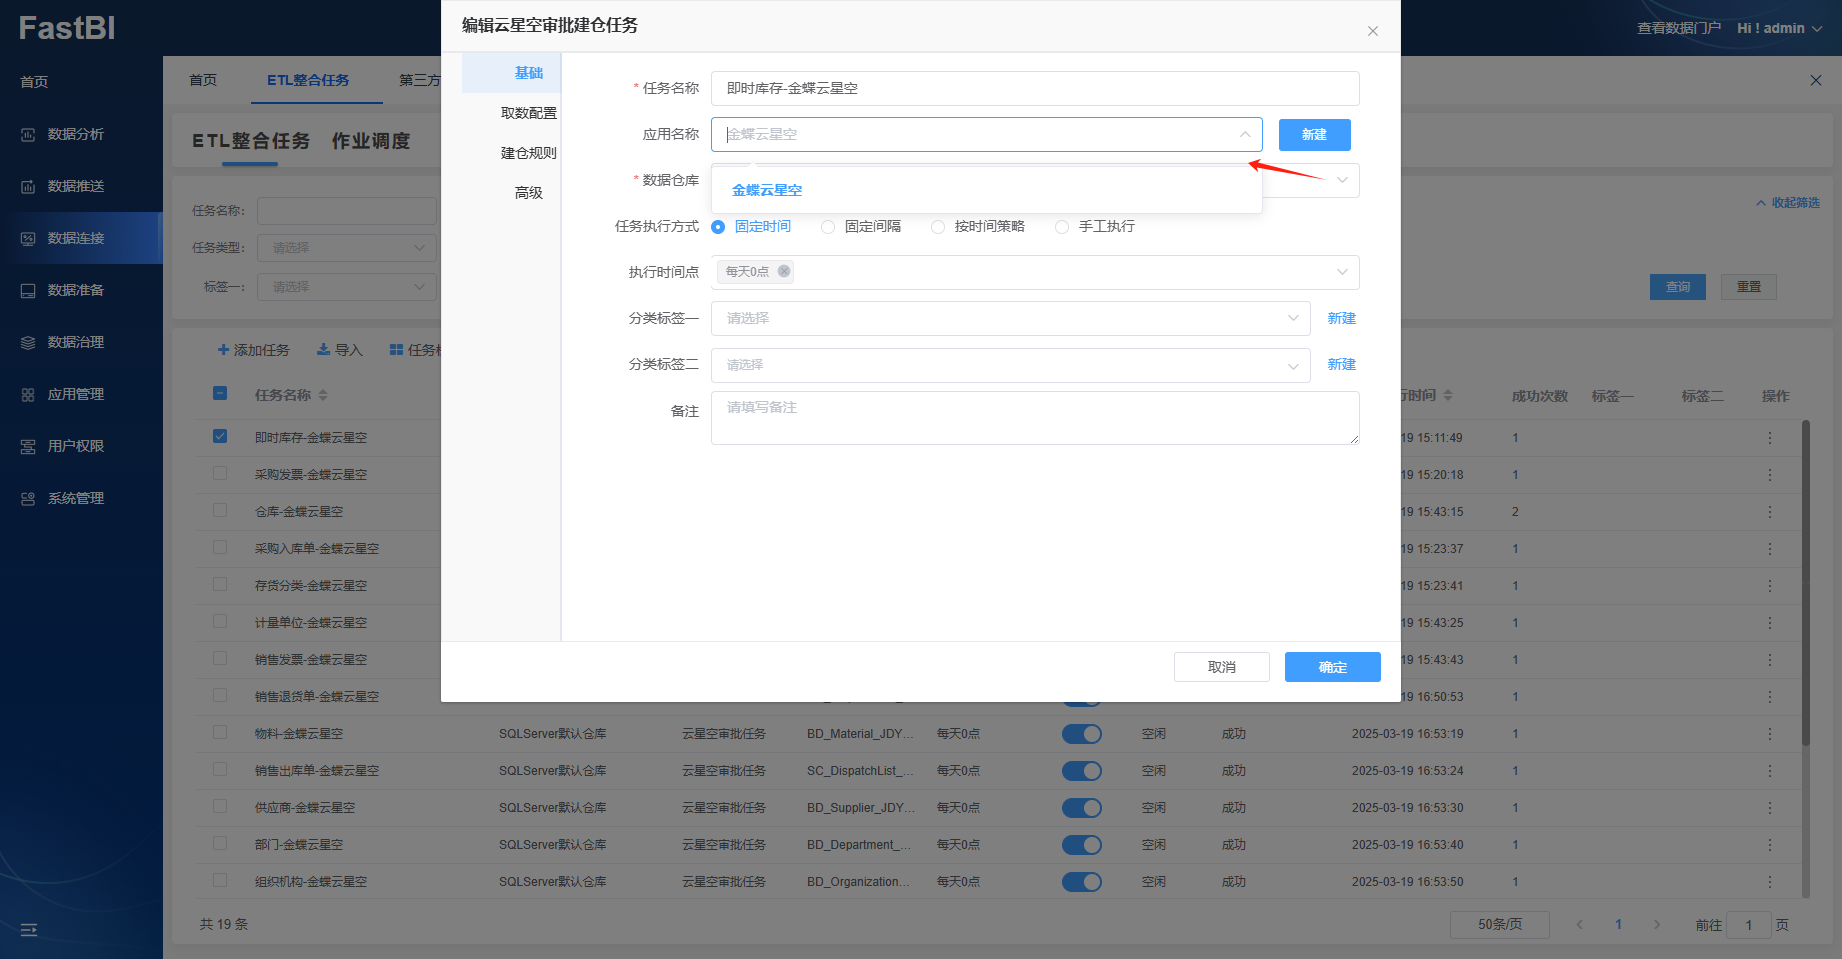The width and height of the screenshot is (1842, 959).
Task: Go to the next page arrow
Action: (1657, 925)
